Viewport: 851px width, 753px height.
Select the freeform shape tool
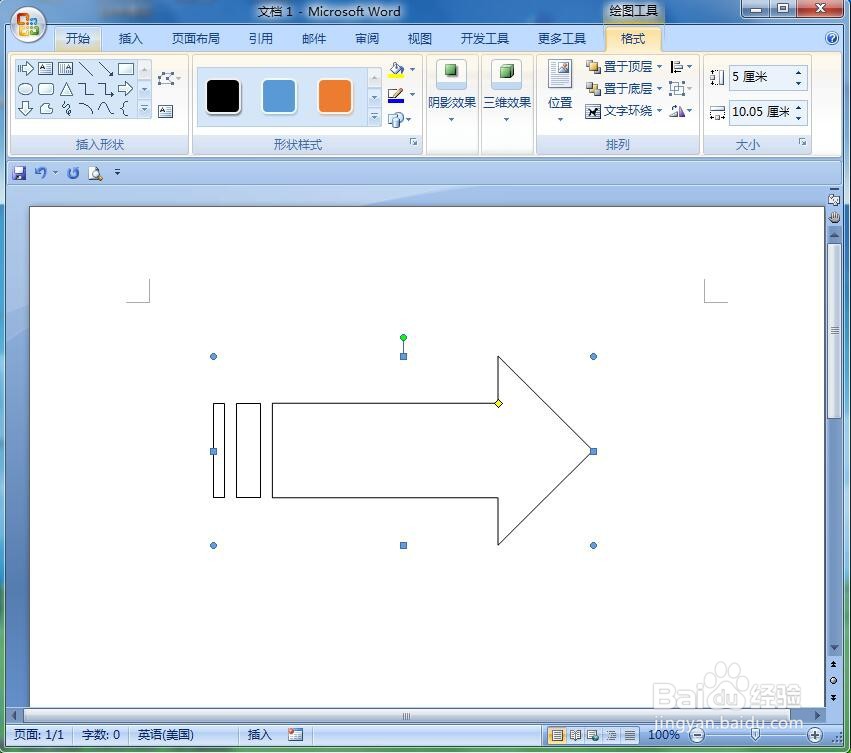coord(46,109)
